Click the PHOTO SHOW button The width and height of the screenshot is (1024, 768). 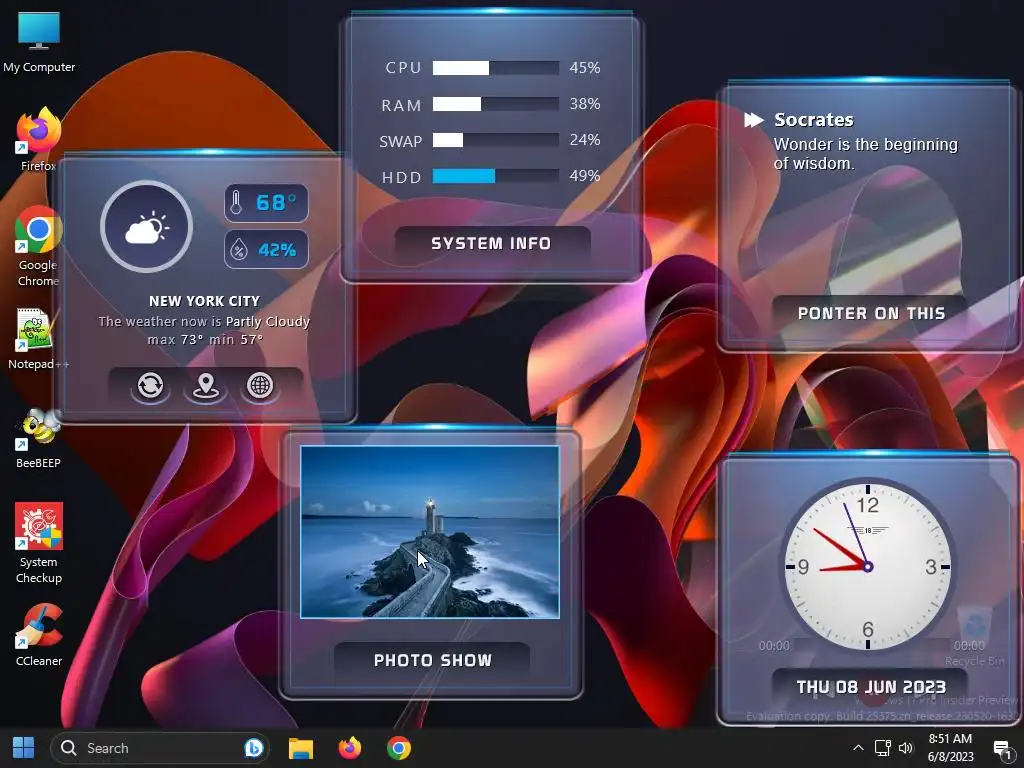tap(432, 660)
